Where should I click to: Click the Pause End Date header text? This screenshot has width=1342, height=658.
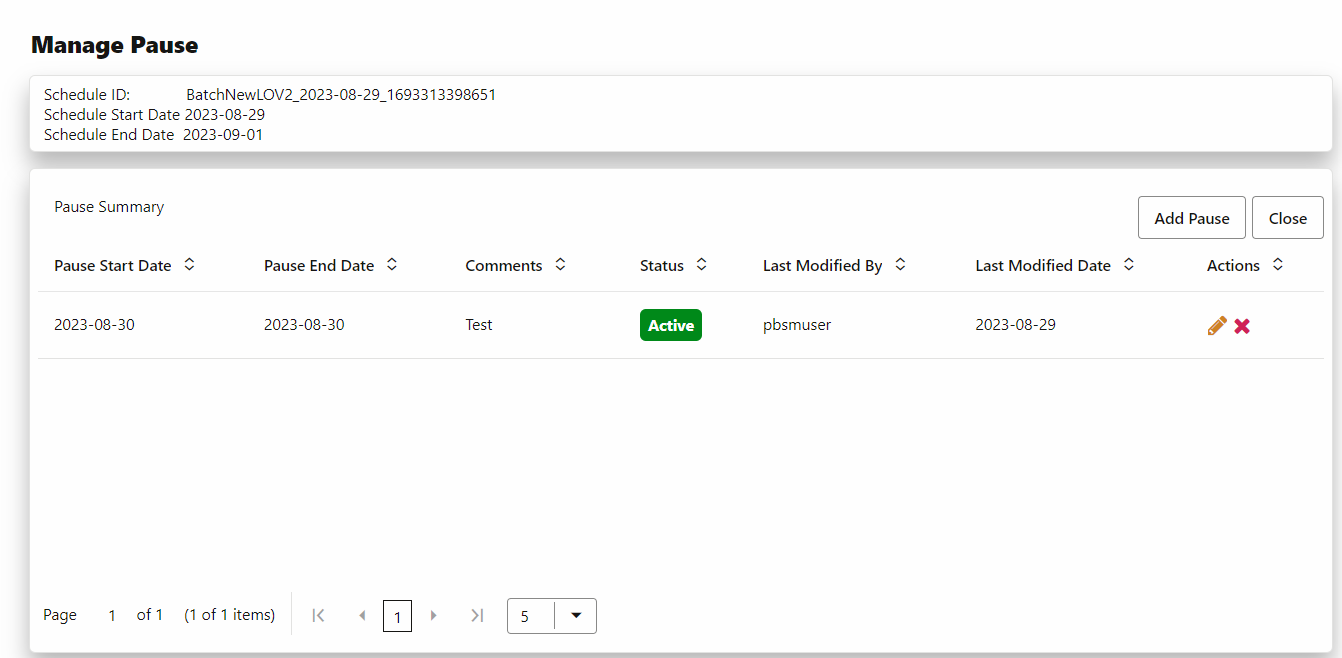319,266
